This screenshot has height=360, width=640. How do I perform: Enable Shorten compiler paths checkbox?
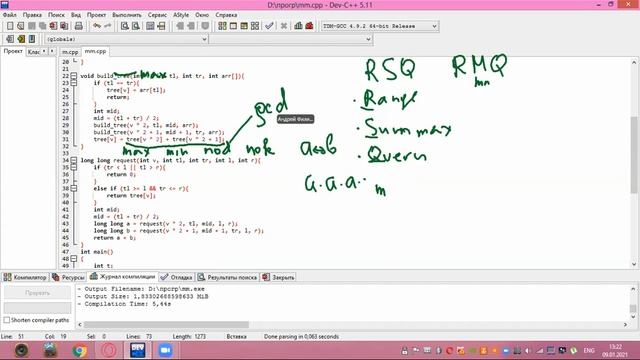pos(7,320)
